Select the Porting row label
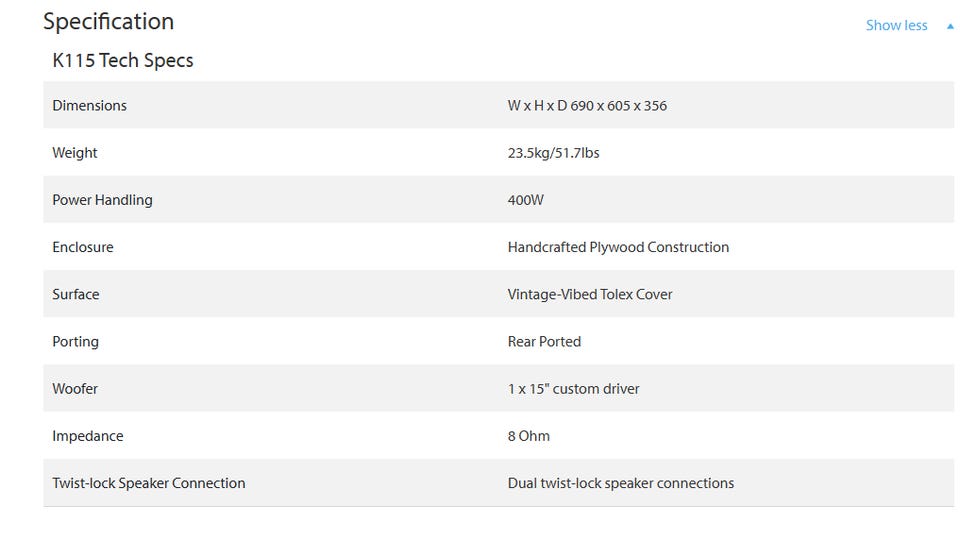Screen dimensions: 960x540 pos(75,341)
